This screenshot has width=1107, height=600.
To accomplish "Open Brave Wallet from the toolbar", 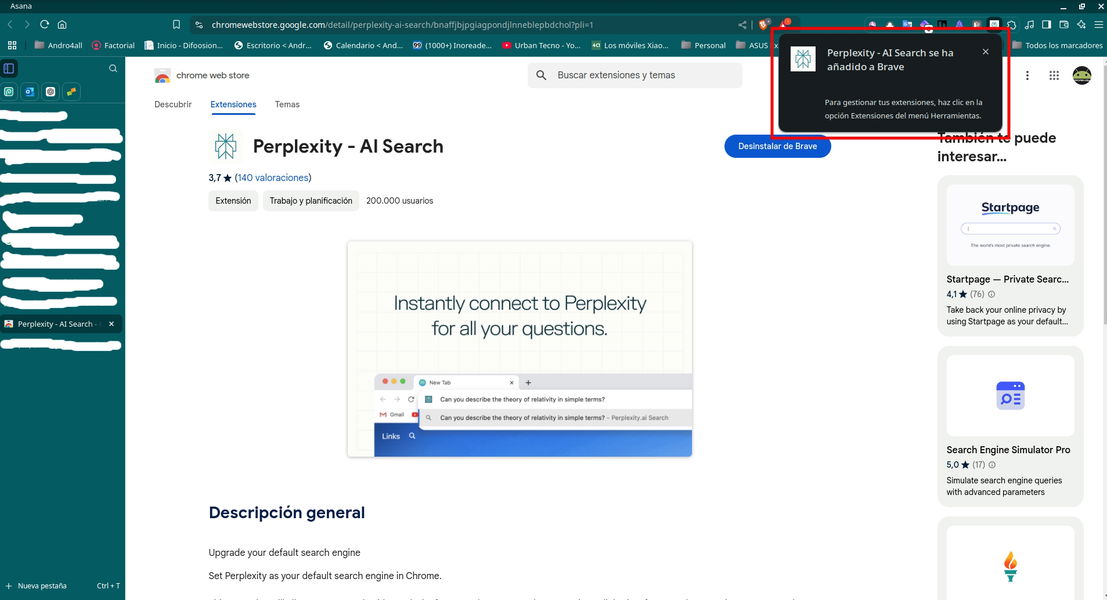I will point(1064,25).
